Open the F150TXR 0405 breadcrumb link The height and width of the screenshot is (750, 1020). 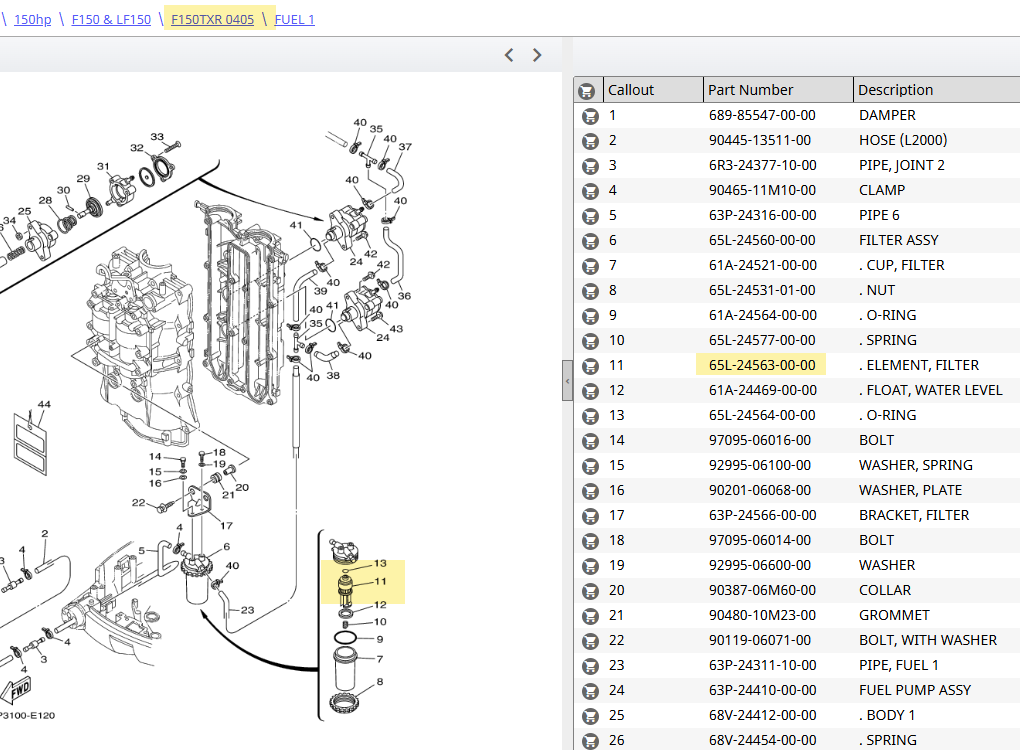[212, 20]
